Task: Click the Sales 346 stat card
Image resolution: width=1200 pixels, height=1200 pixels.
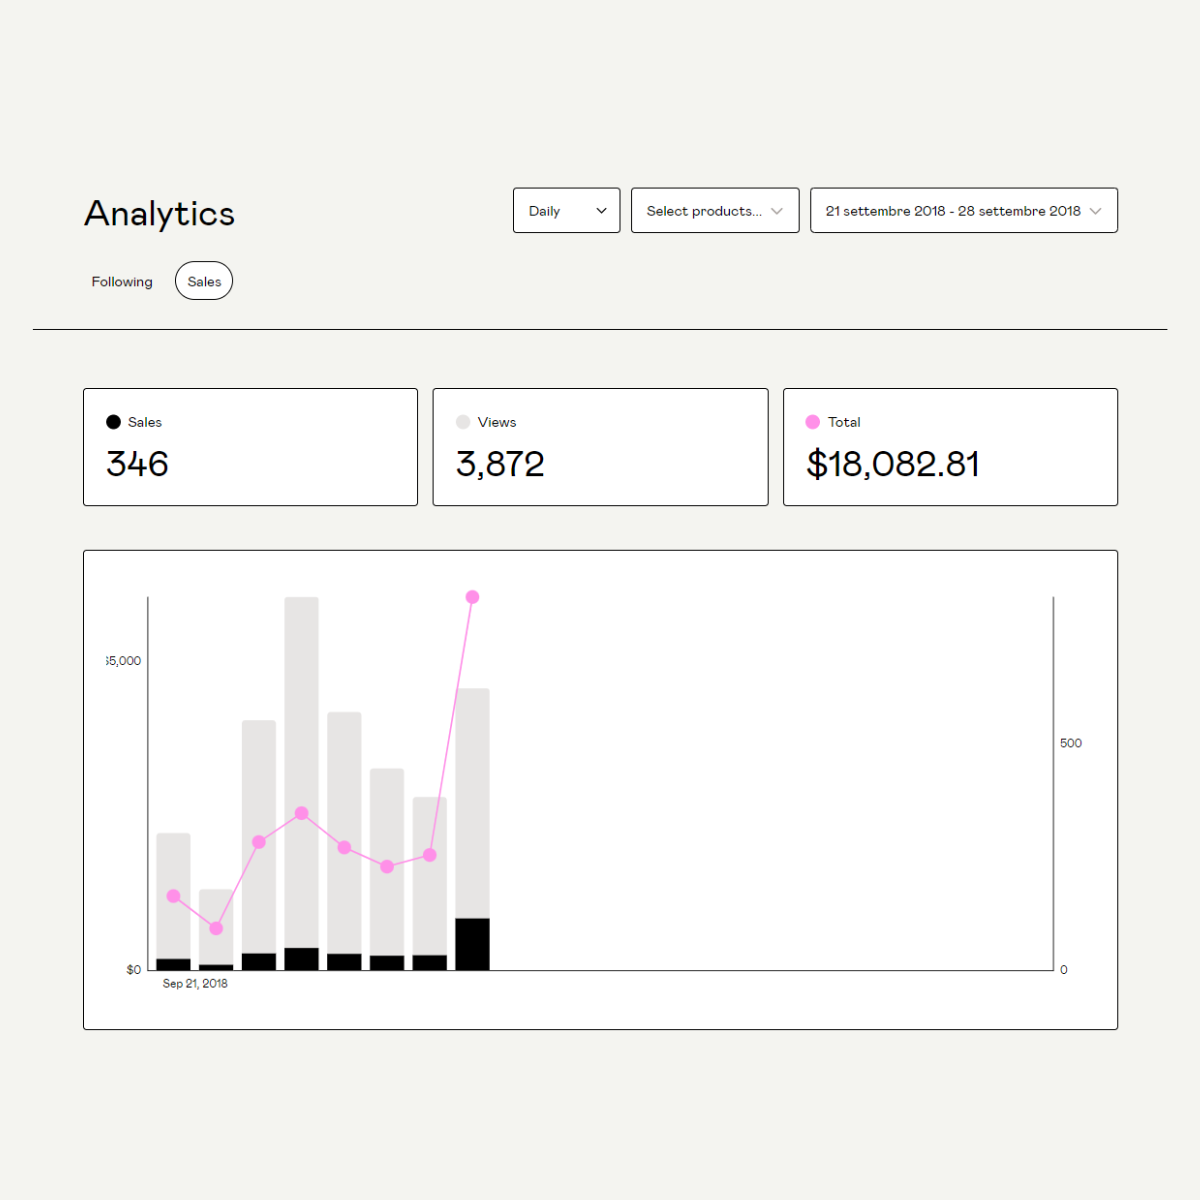Action: (x=250, y=447)
